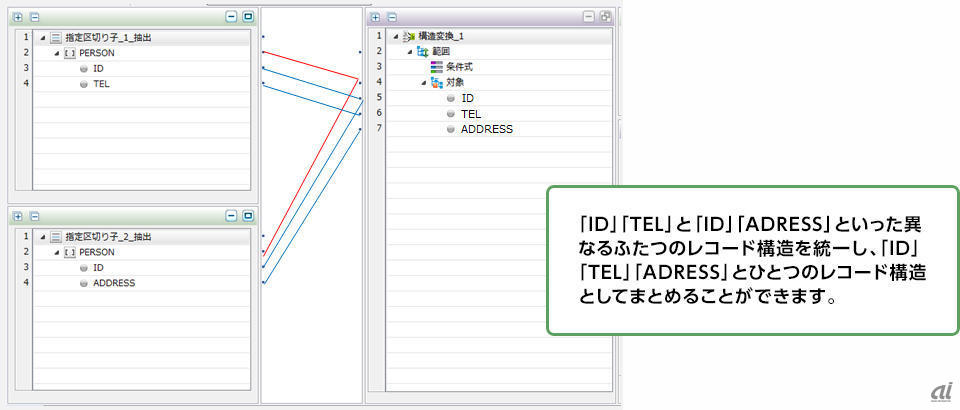Select TEL label under 対象
Viewport: 960px width, 410px height.
(x=471, y=114)
